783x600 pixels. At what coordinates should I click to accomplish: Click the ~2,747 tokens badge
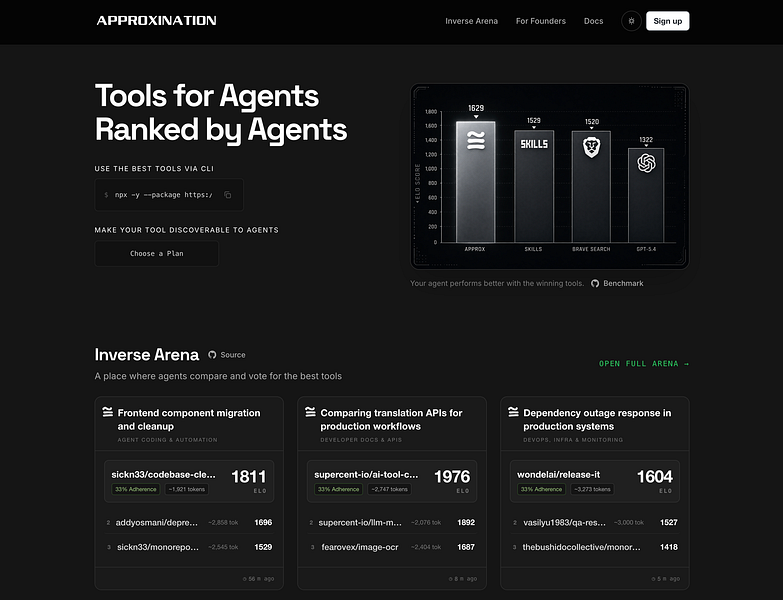(x=390, y=489)
